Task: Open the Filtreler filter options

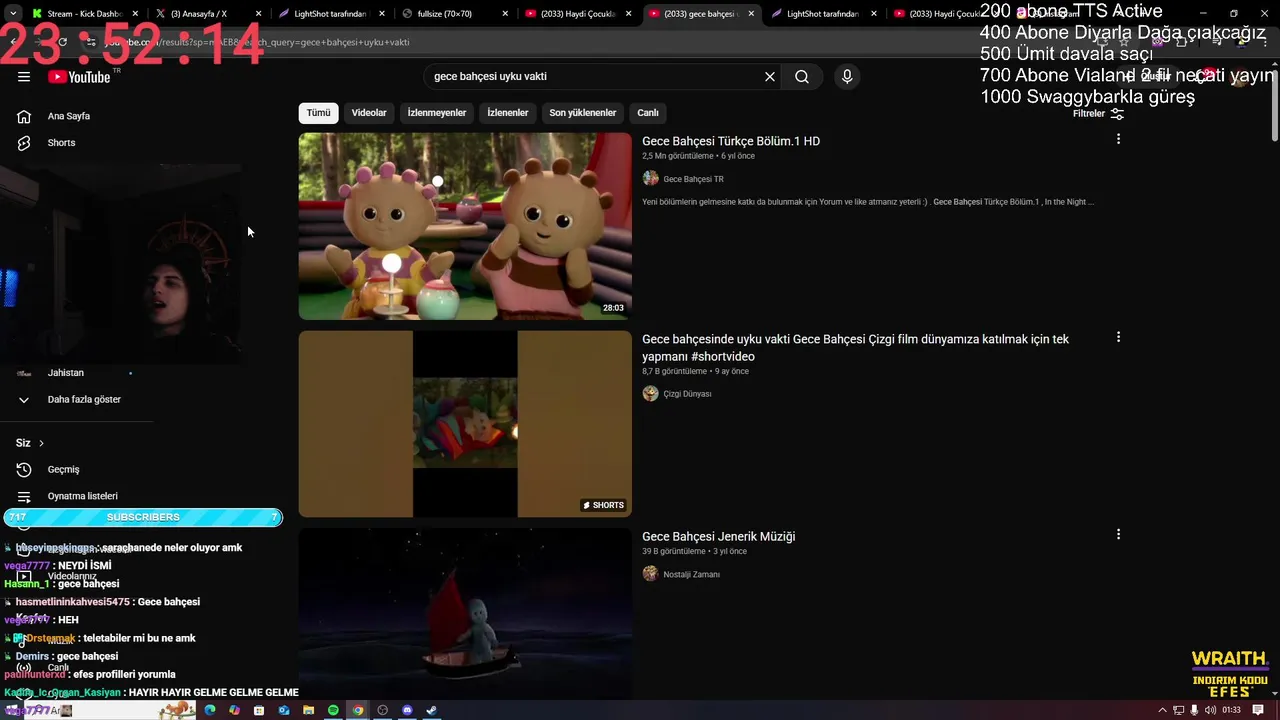Action: click(x=1098, y=114)
